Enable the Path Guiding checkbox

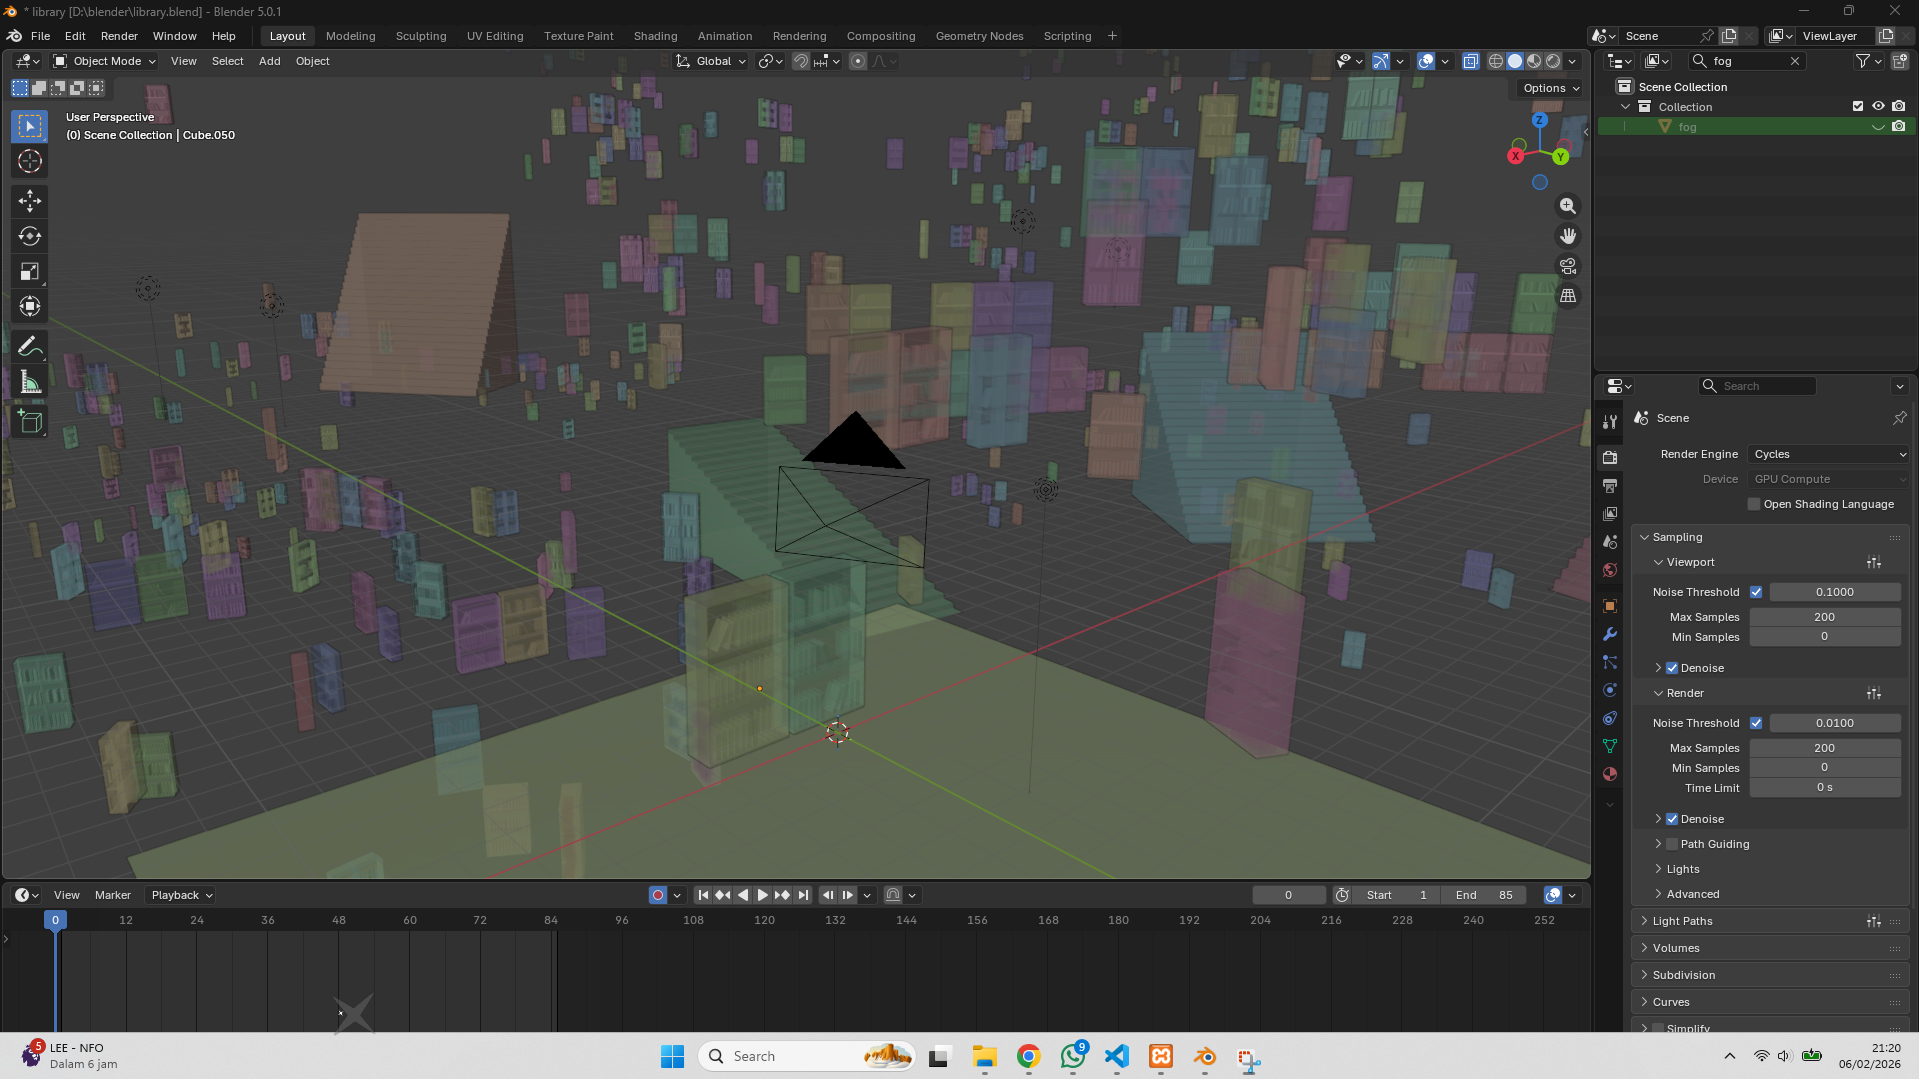point(1672,844)
